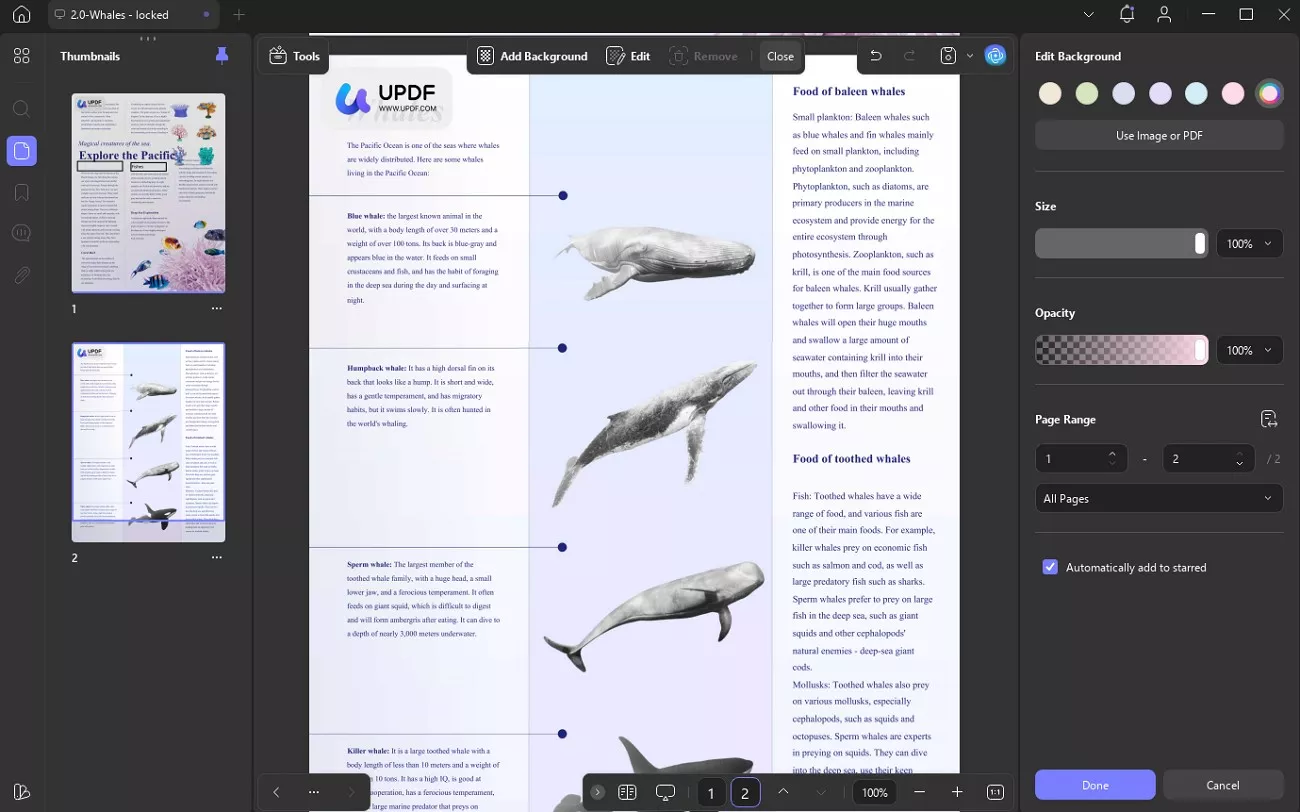The image size is (1300, 812).
Task: Expand the save button's dropdown arrow
Action: tap(968, 55)
